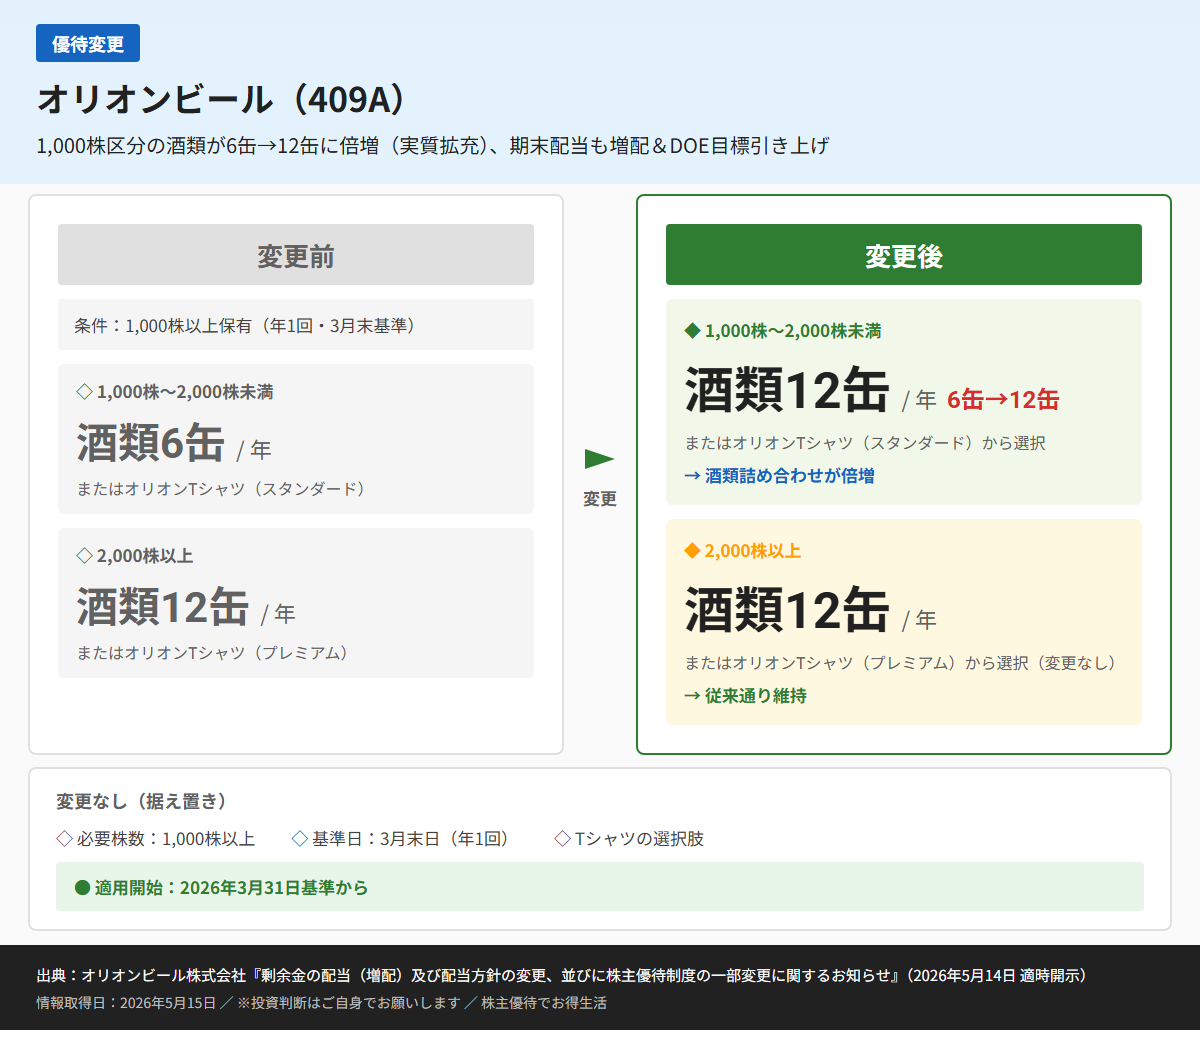Click 適用開始：2026年3月31日基準から bar
Viewport: 1200px width, 1054px height.
pos(600,887)
